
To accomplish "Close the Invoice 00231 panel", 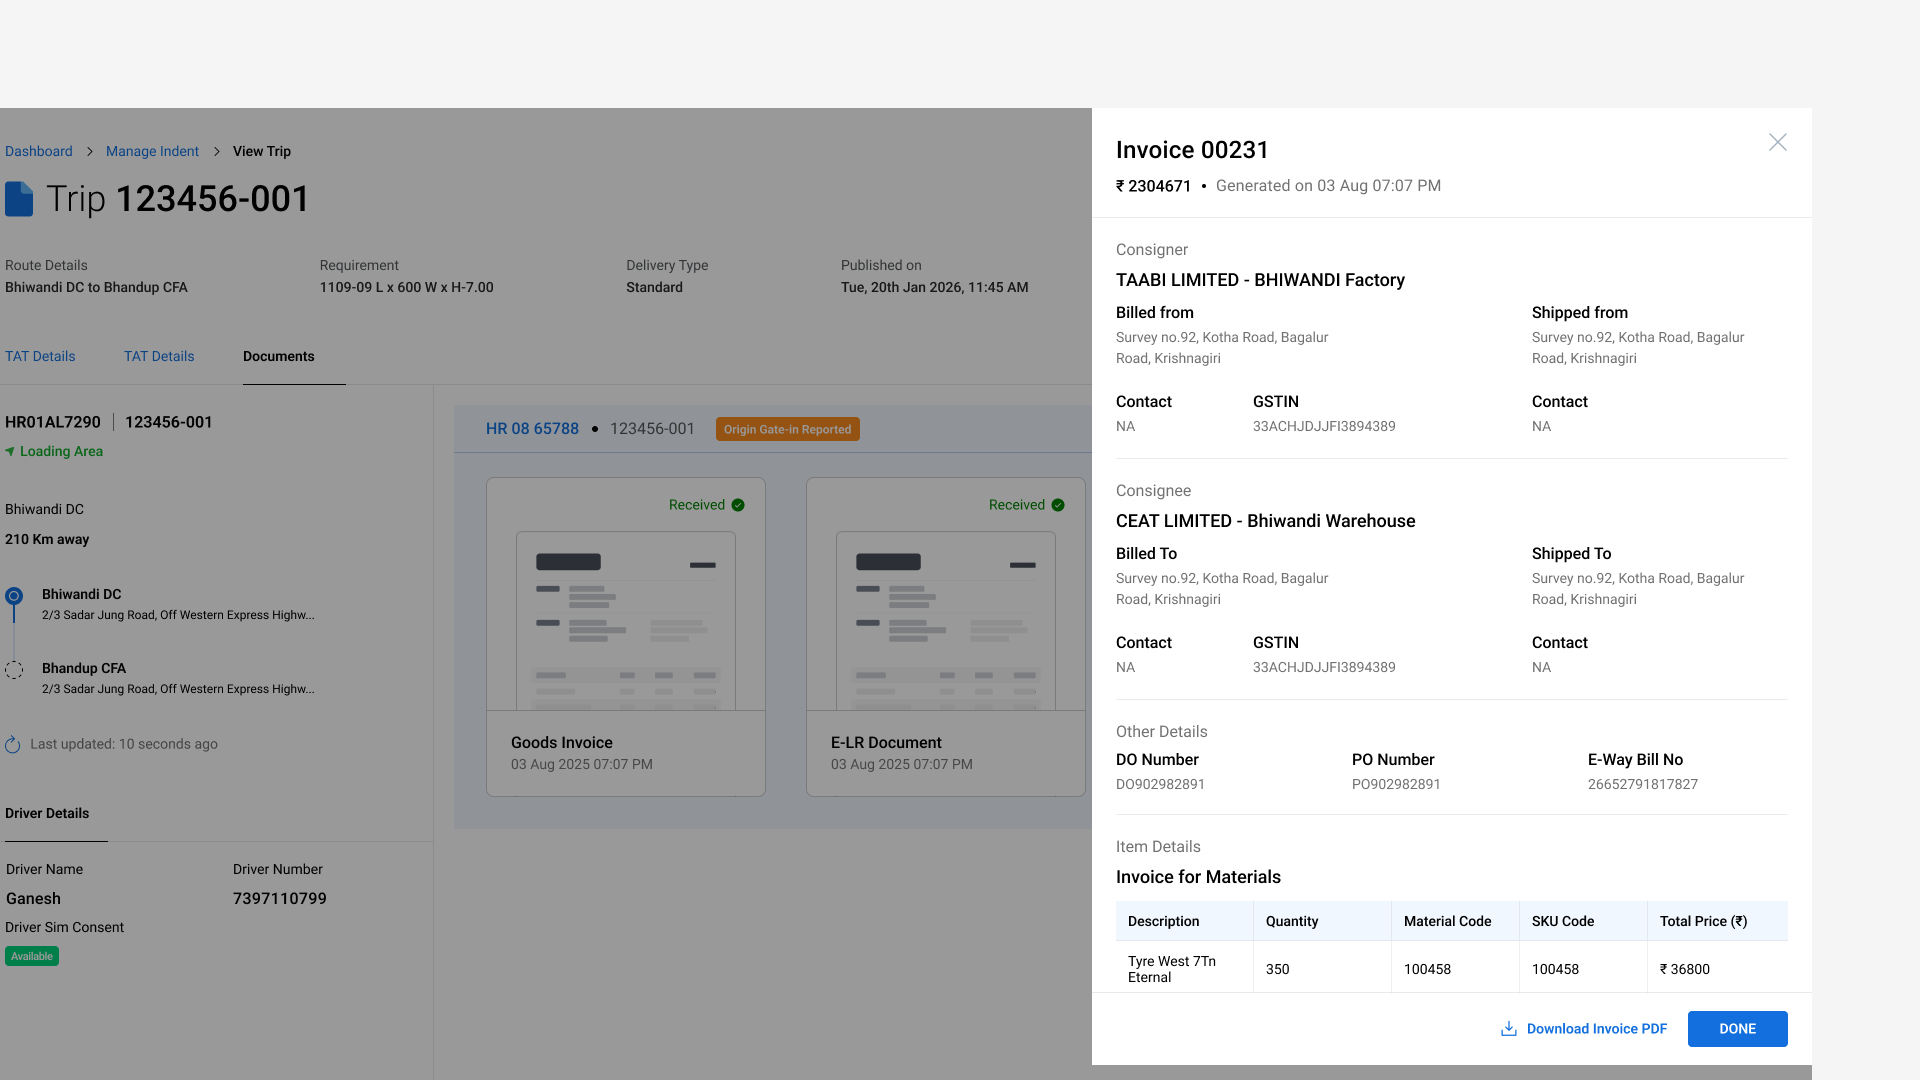I will coord(1777,142).
